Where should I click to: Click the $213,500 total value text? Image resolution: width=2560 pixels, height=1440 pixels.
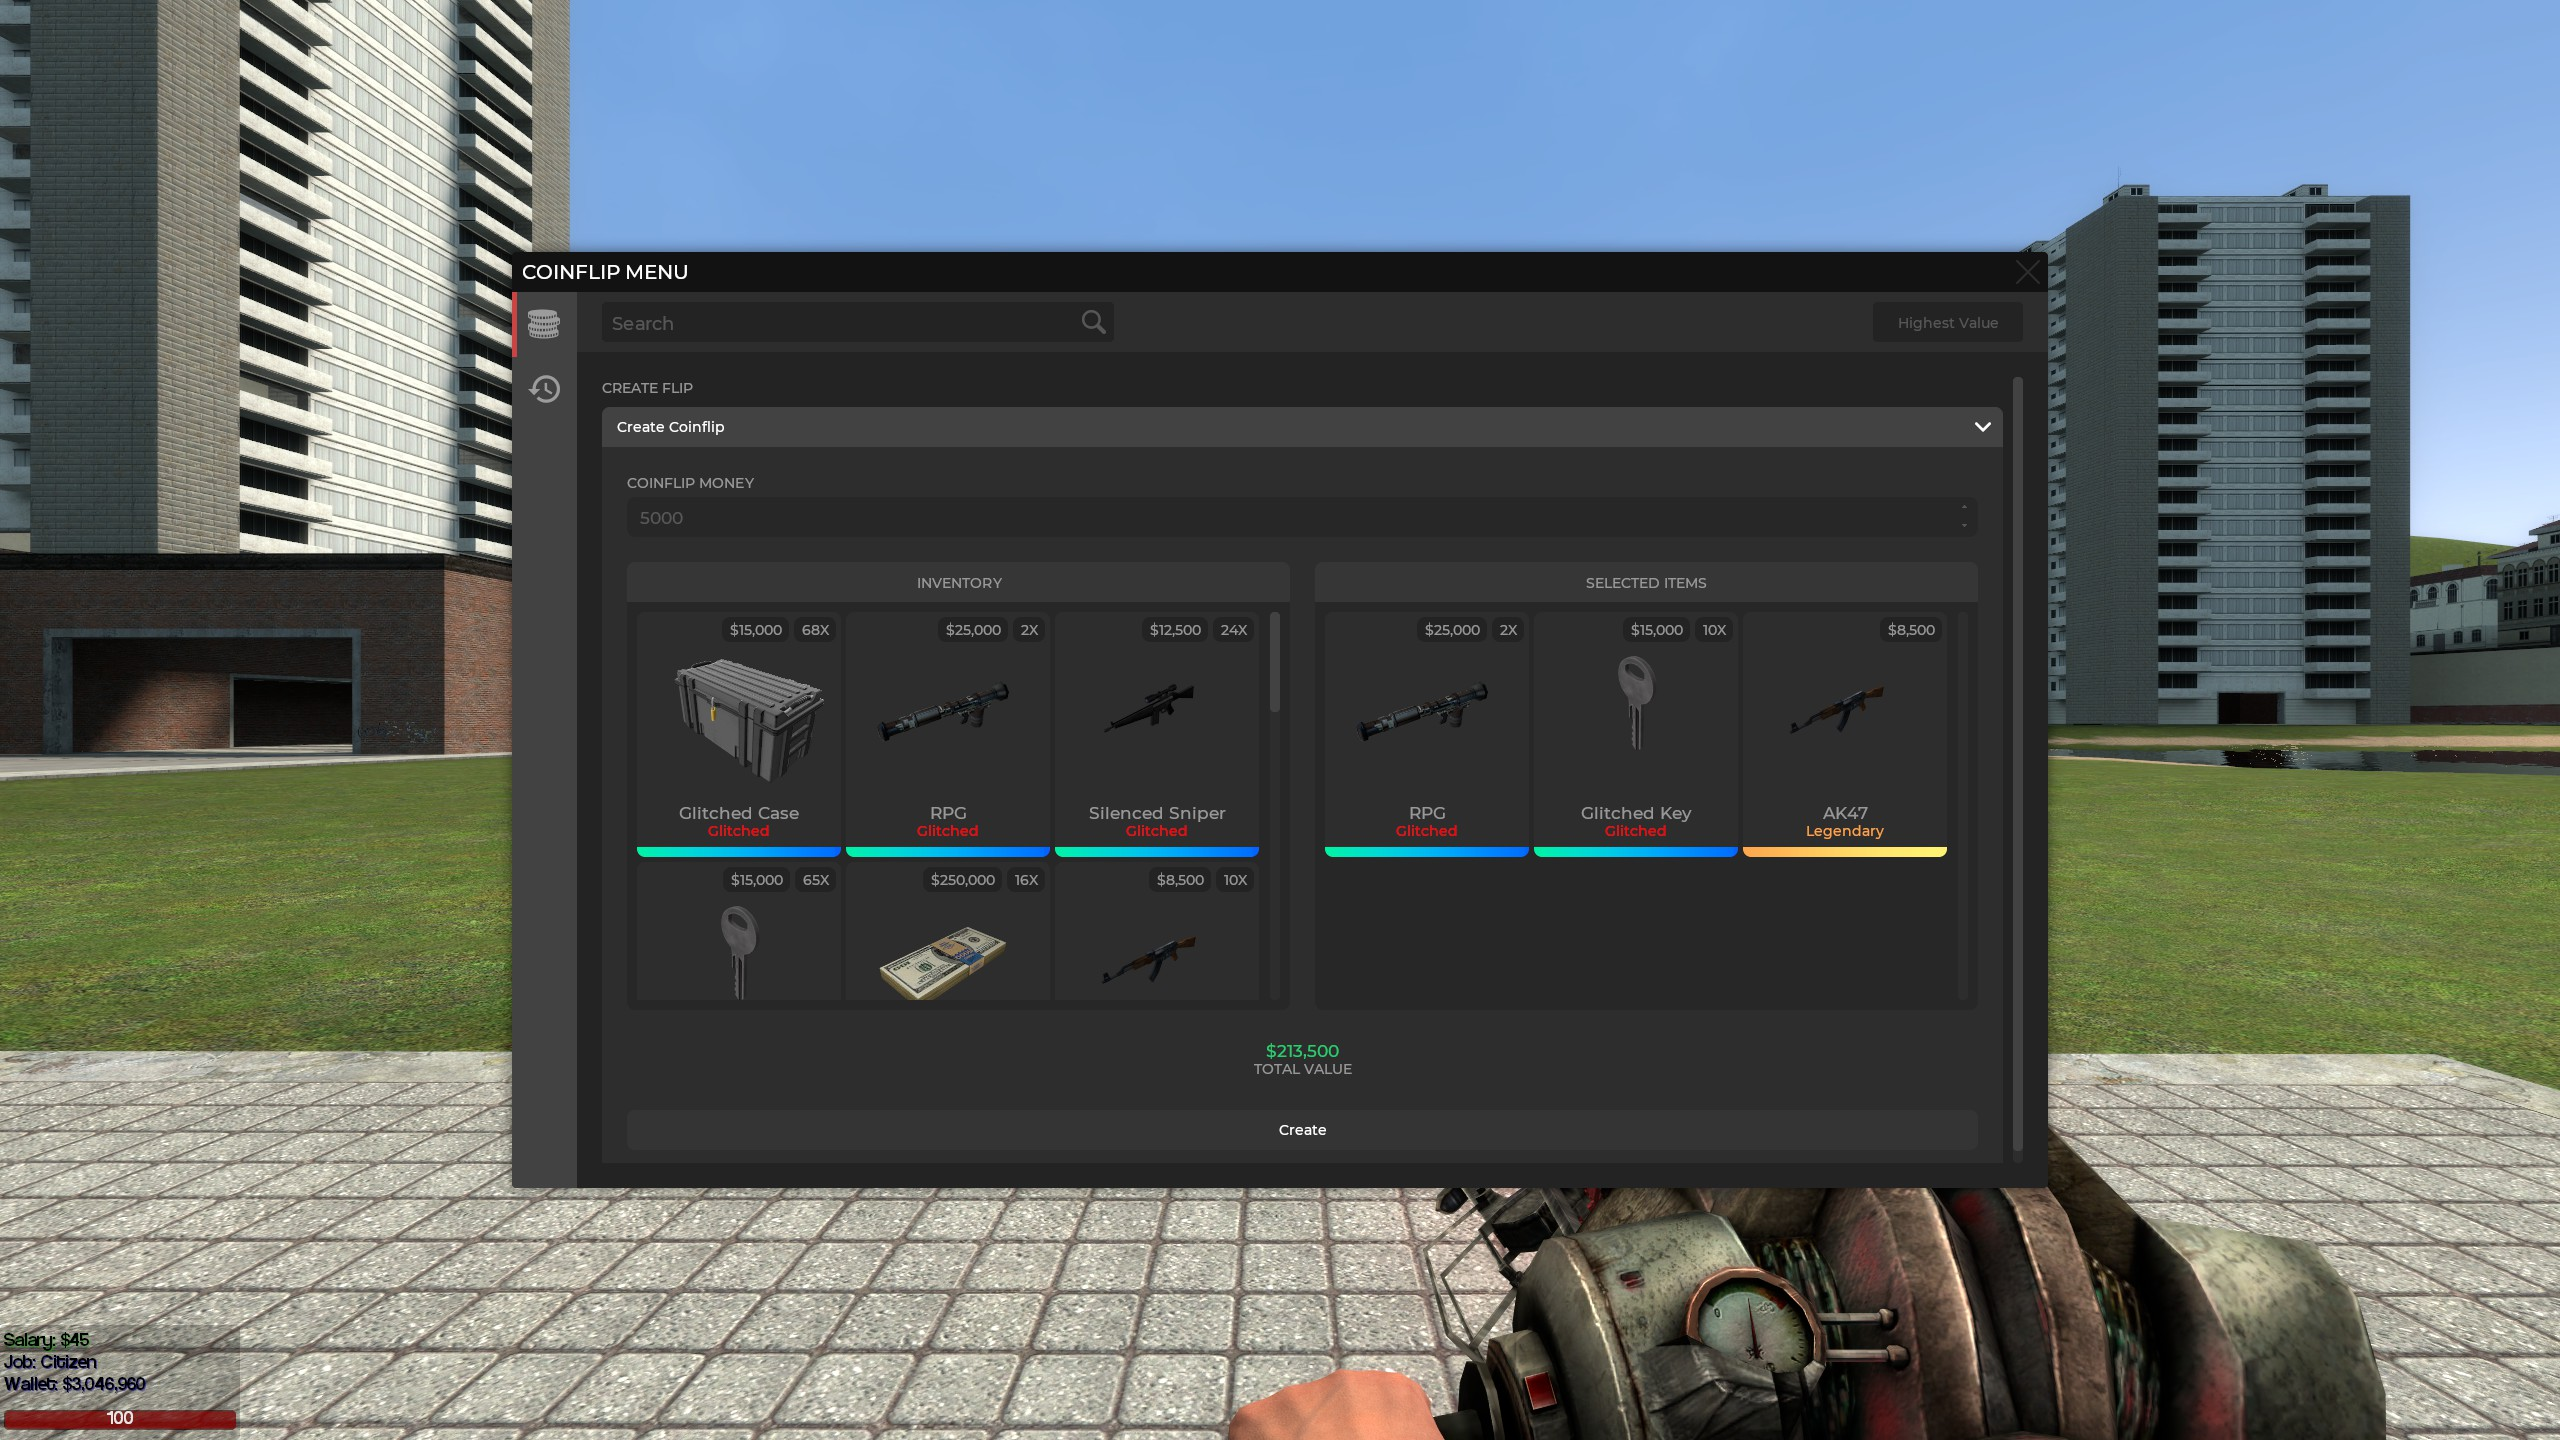point(1302,1051)
